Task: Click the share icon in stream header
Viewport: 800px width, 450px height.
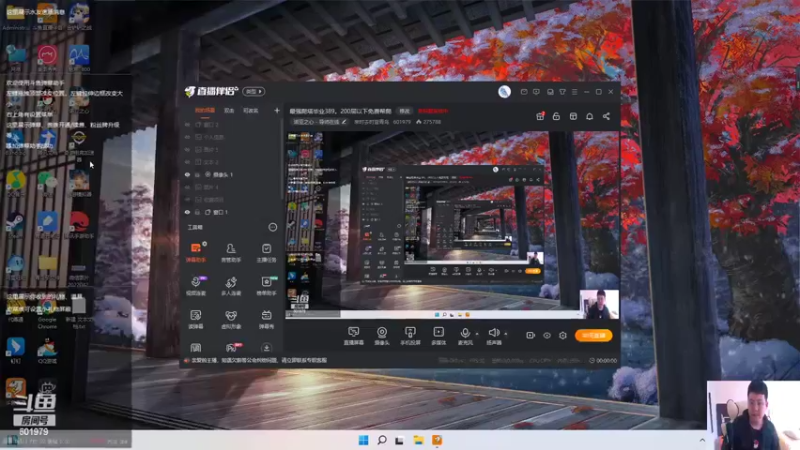Action: [606, 116]
